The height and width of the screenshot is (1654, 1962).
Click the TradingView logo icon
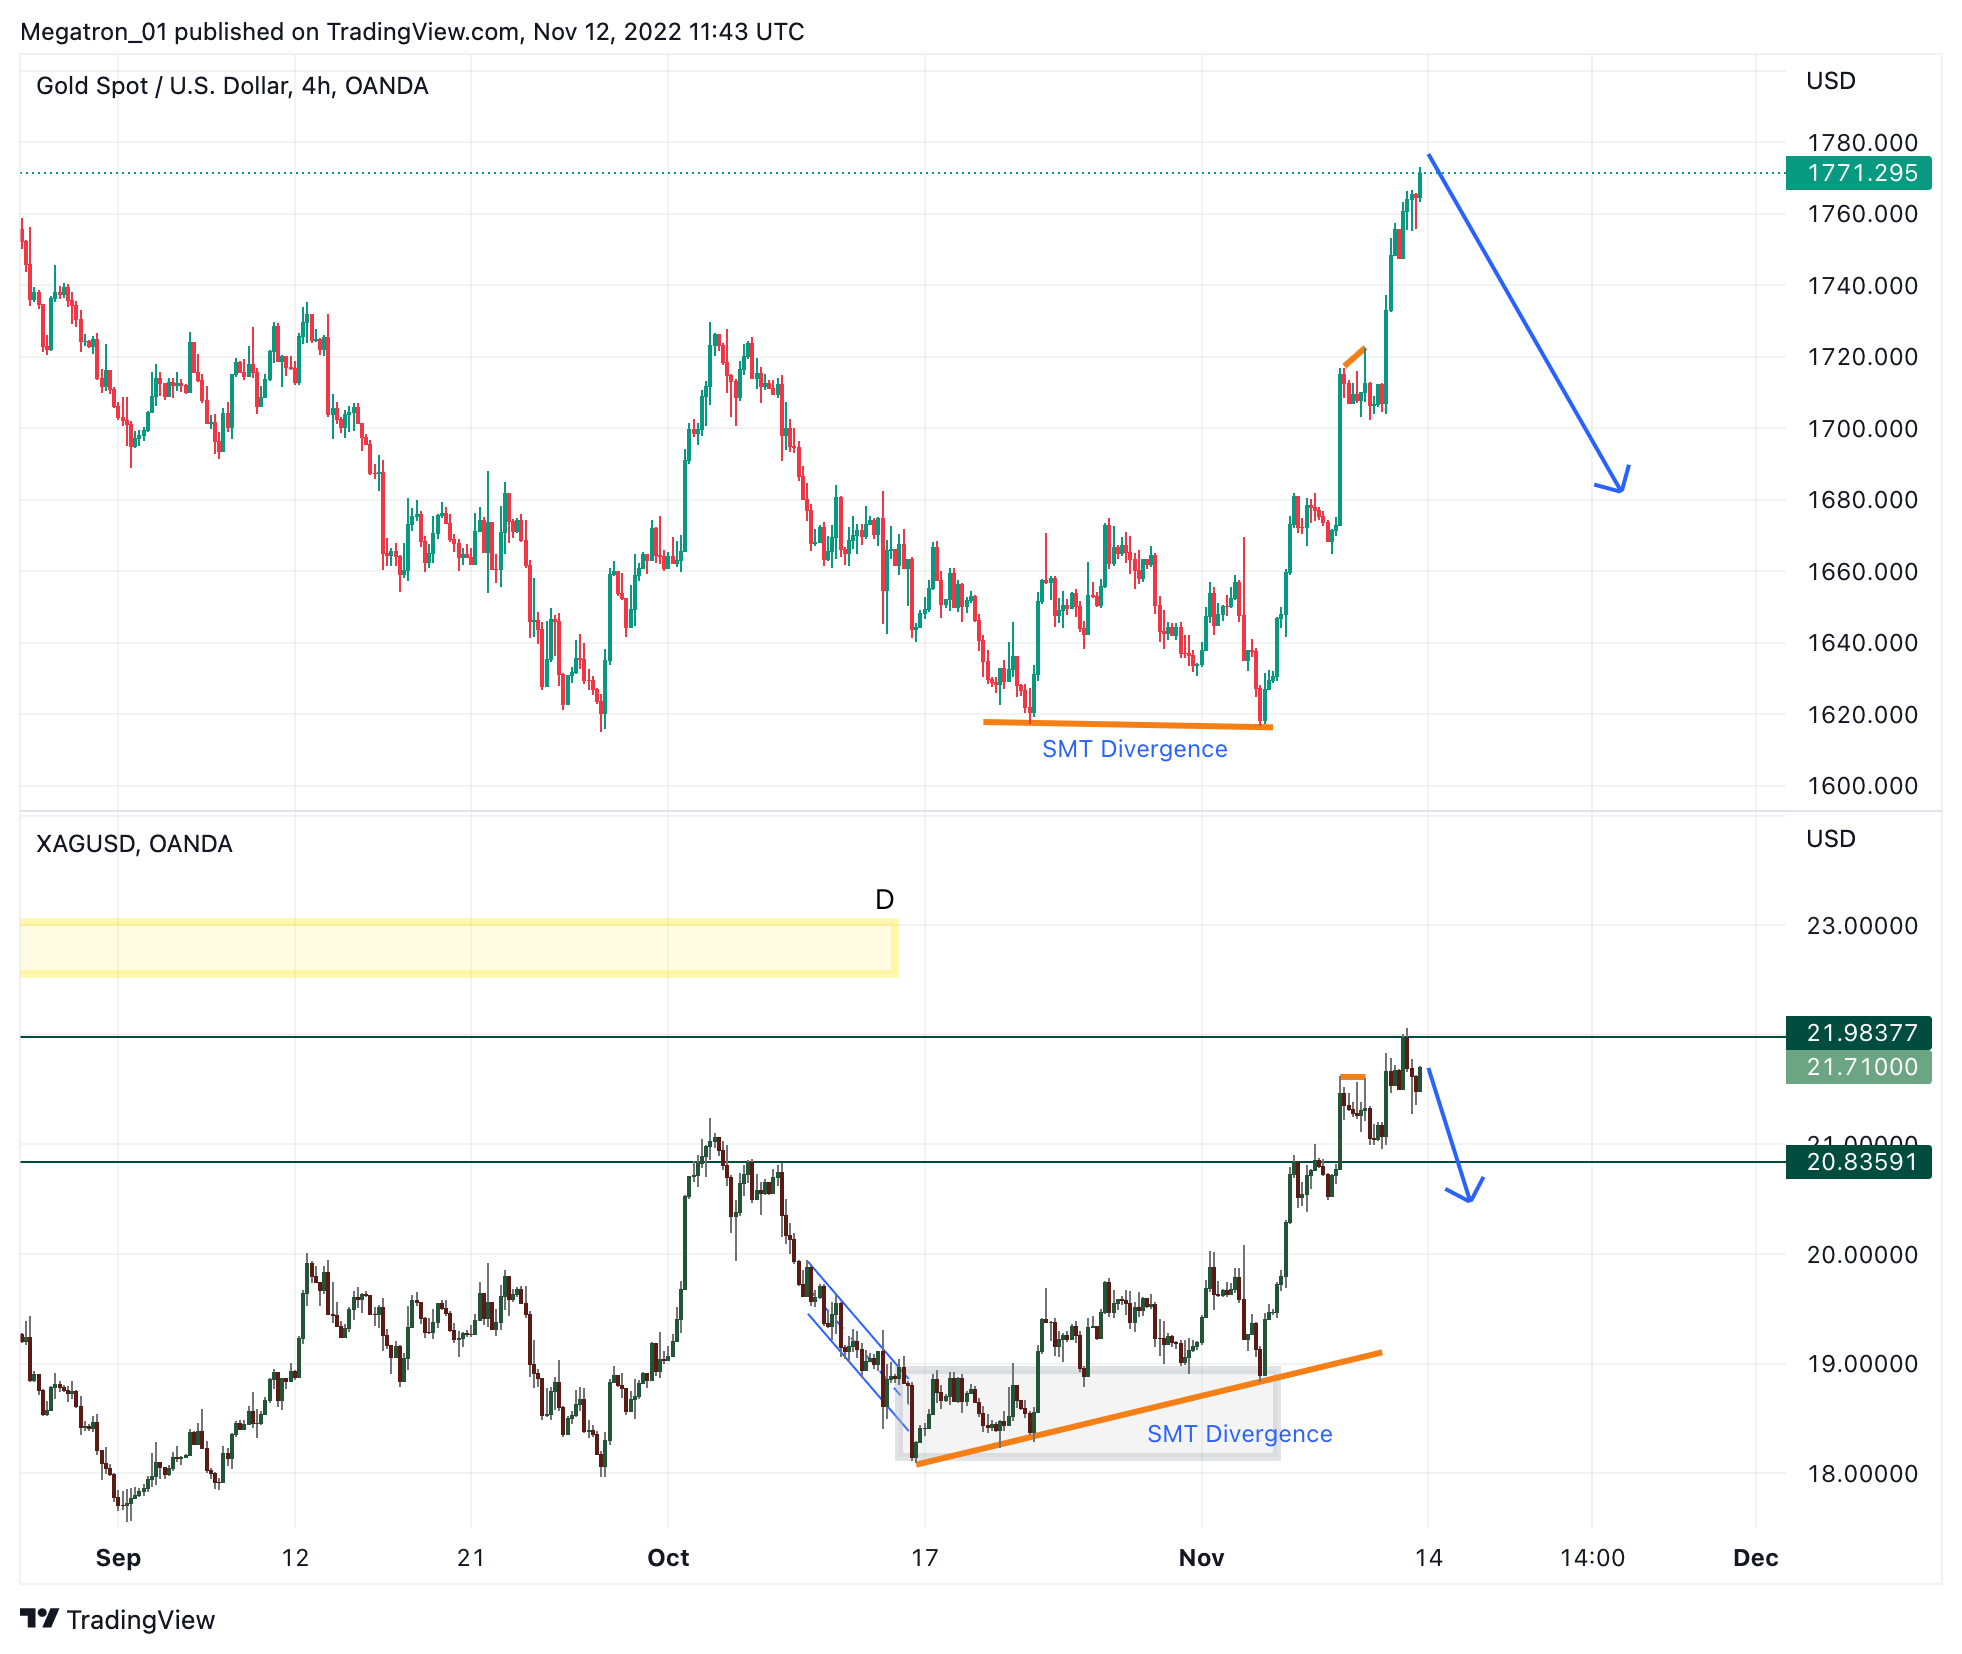[40, 1618]
